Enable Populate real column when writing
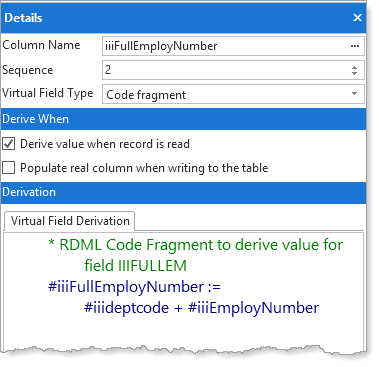 tap(9, 168)
